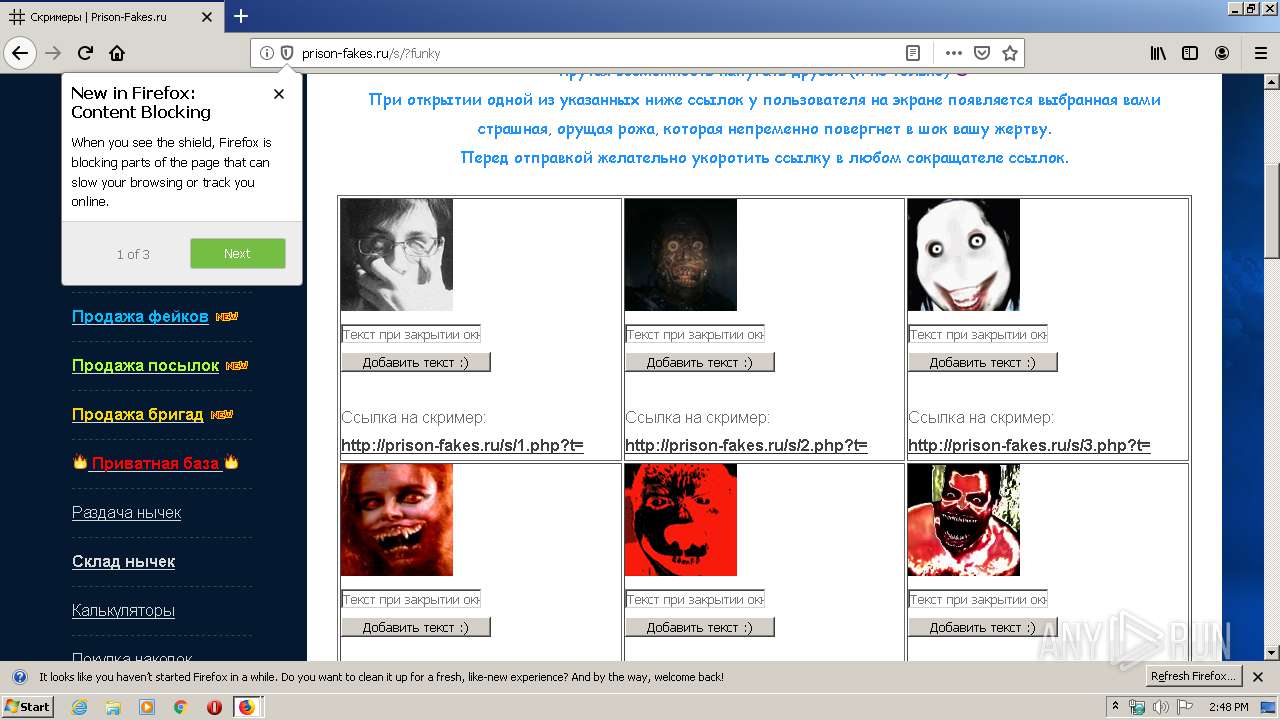Launch Internet Explorer from taskbar
Image resolution: width=1280 pixels, height=720 pixels.
(80, 707)
